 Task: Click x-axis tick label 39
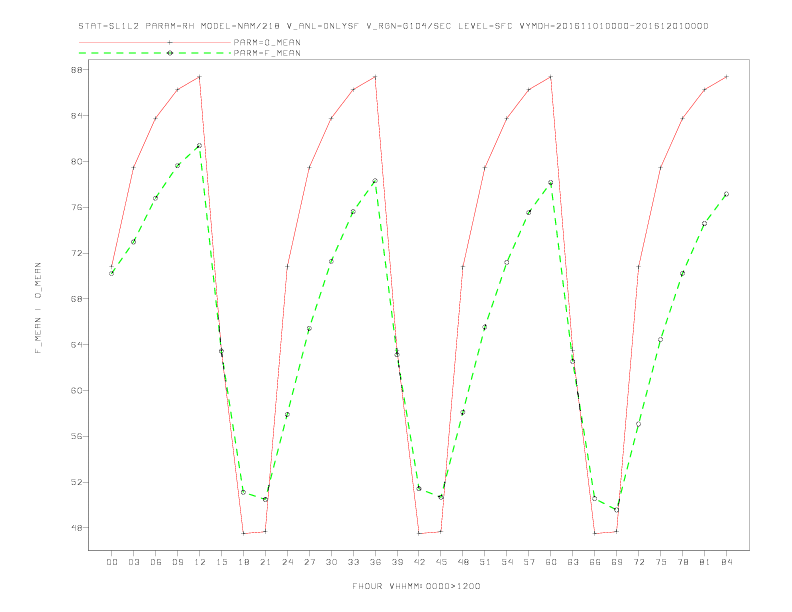click(x=397, y=562)
